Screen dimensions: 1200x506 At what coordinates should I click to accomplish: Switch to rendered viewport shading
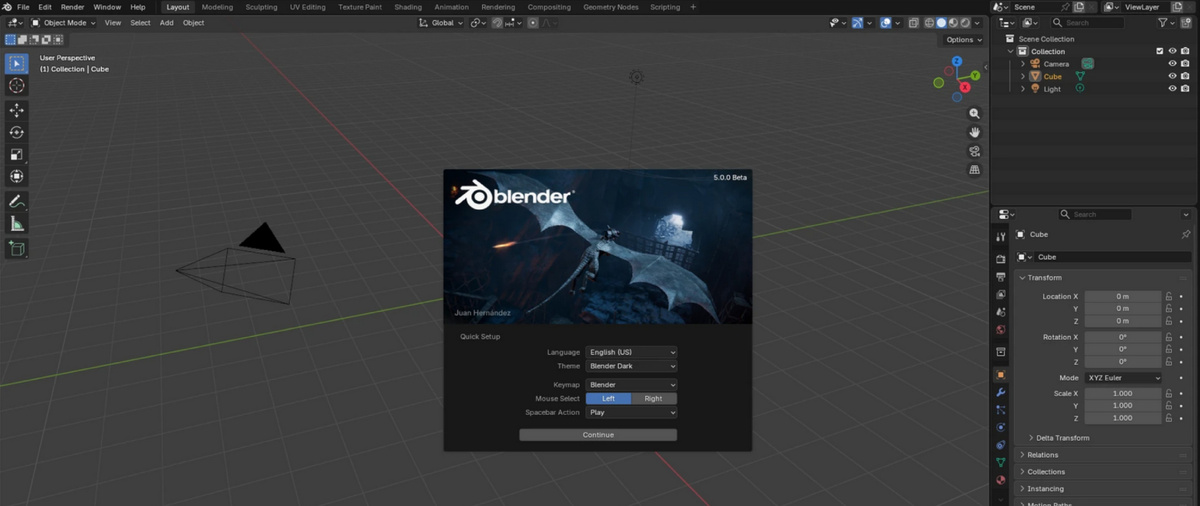click(x=965, y=22)
